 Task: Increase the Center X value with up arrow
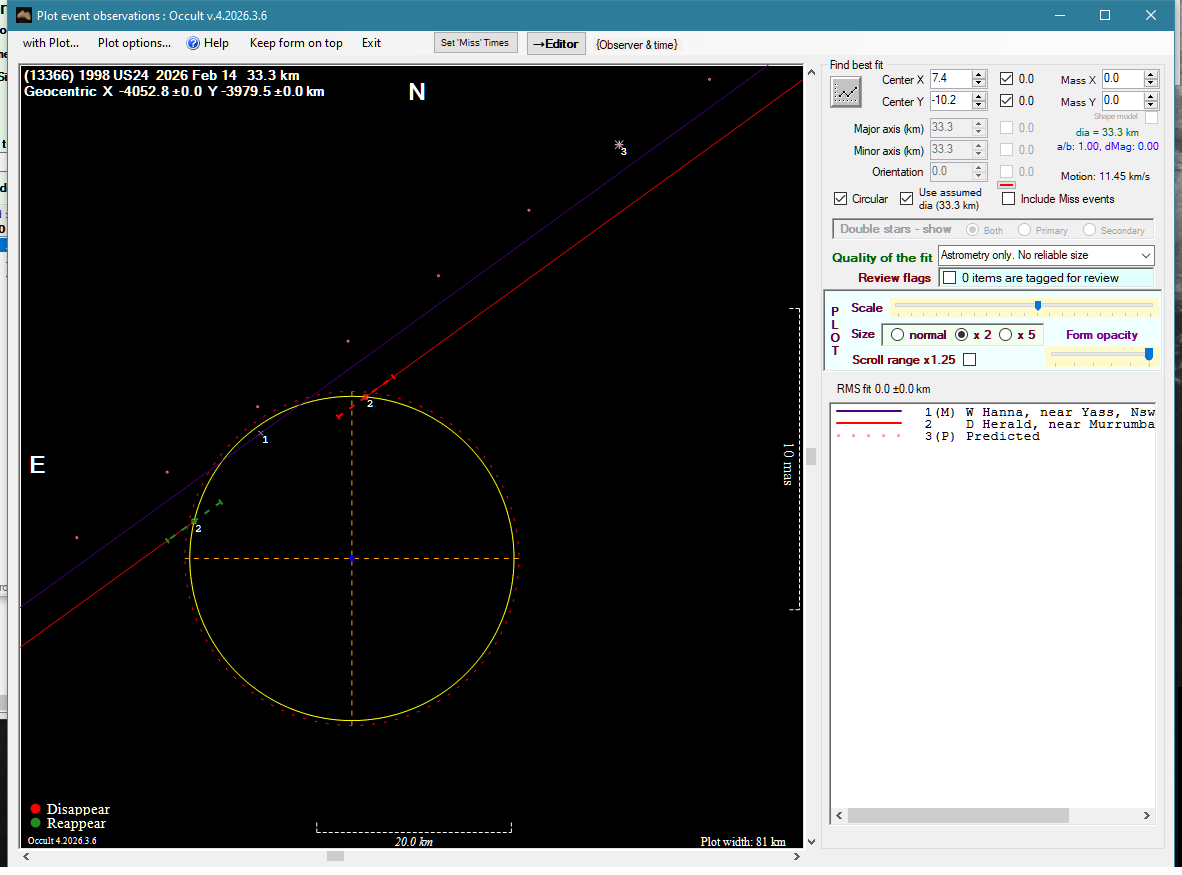click(x=978, y=74)
